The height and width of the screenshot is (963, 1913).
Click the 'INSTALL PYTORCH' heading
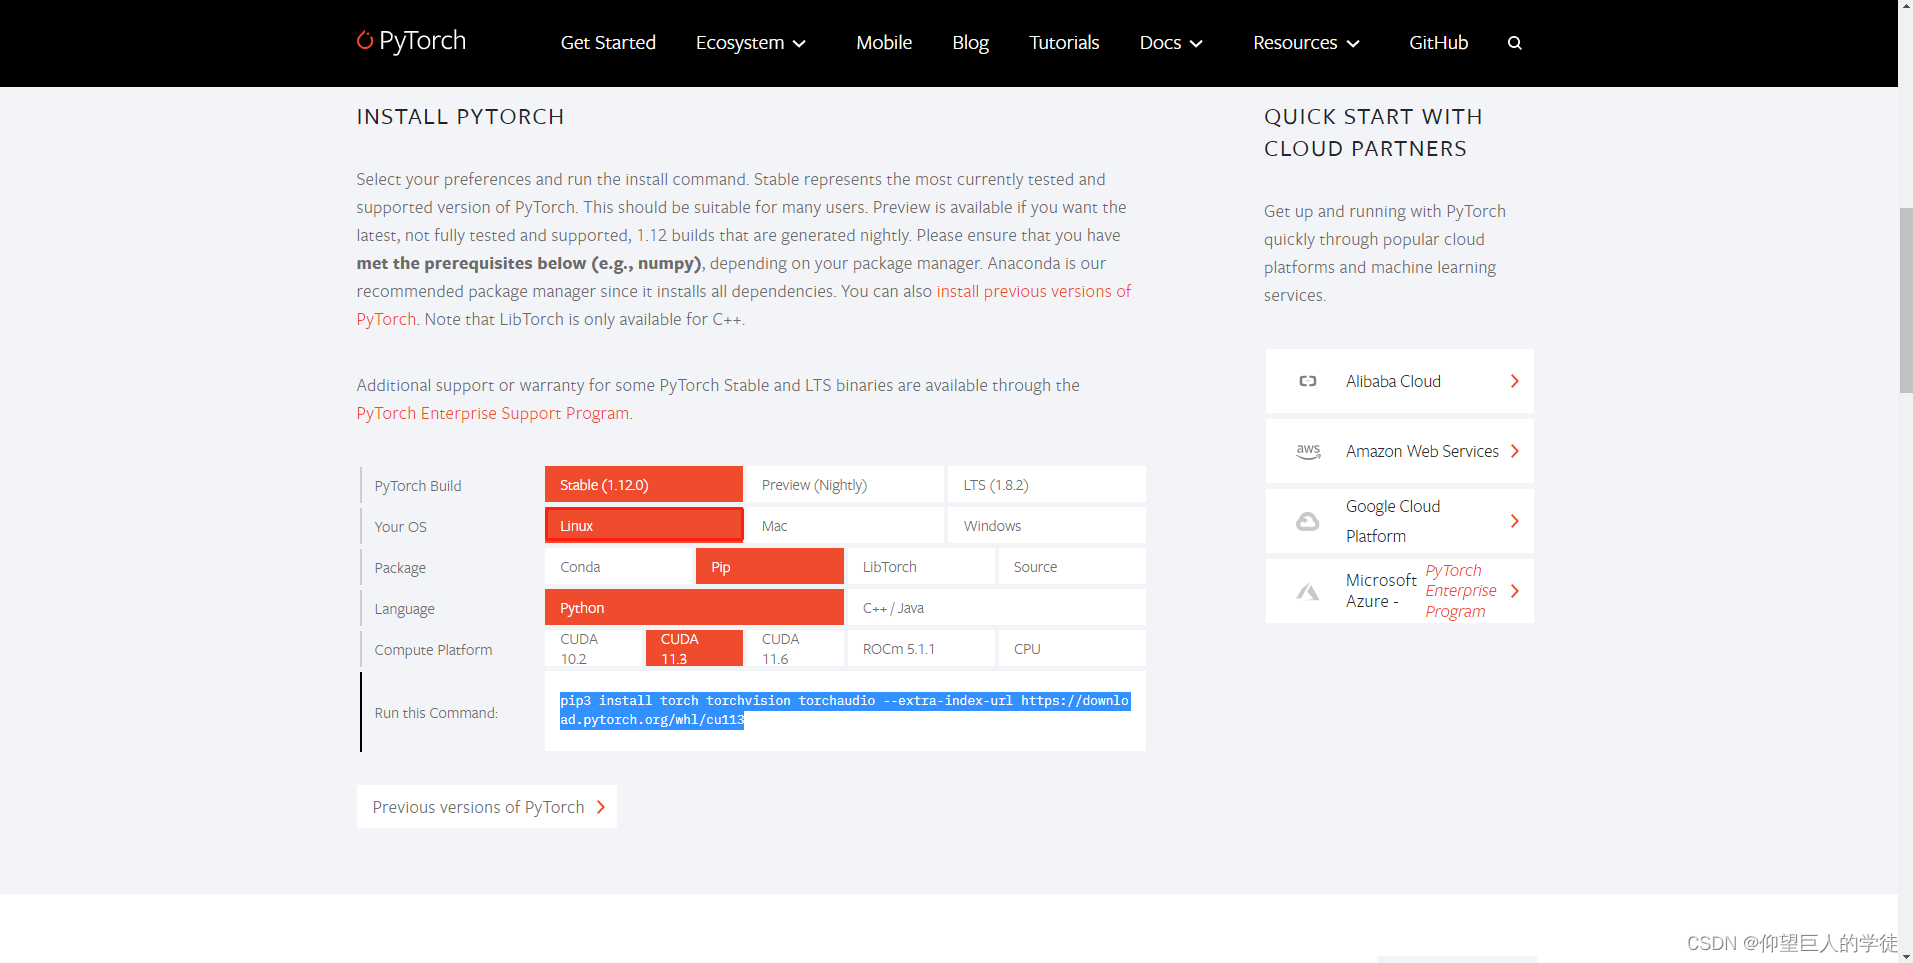(460, 117)
